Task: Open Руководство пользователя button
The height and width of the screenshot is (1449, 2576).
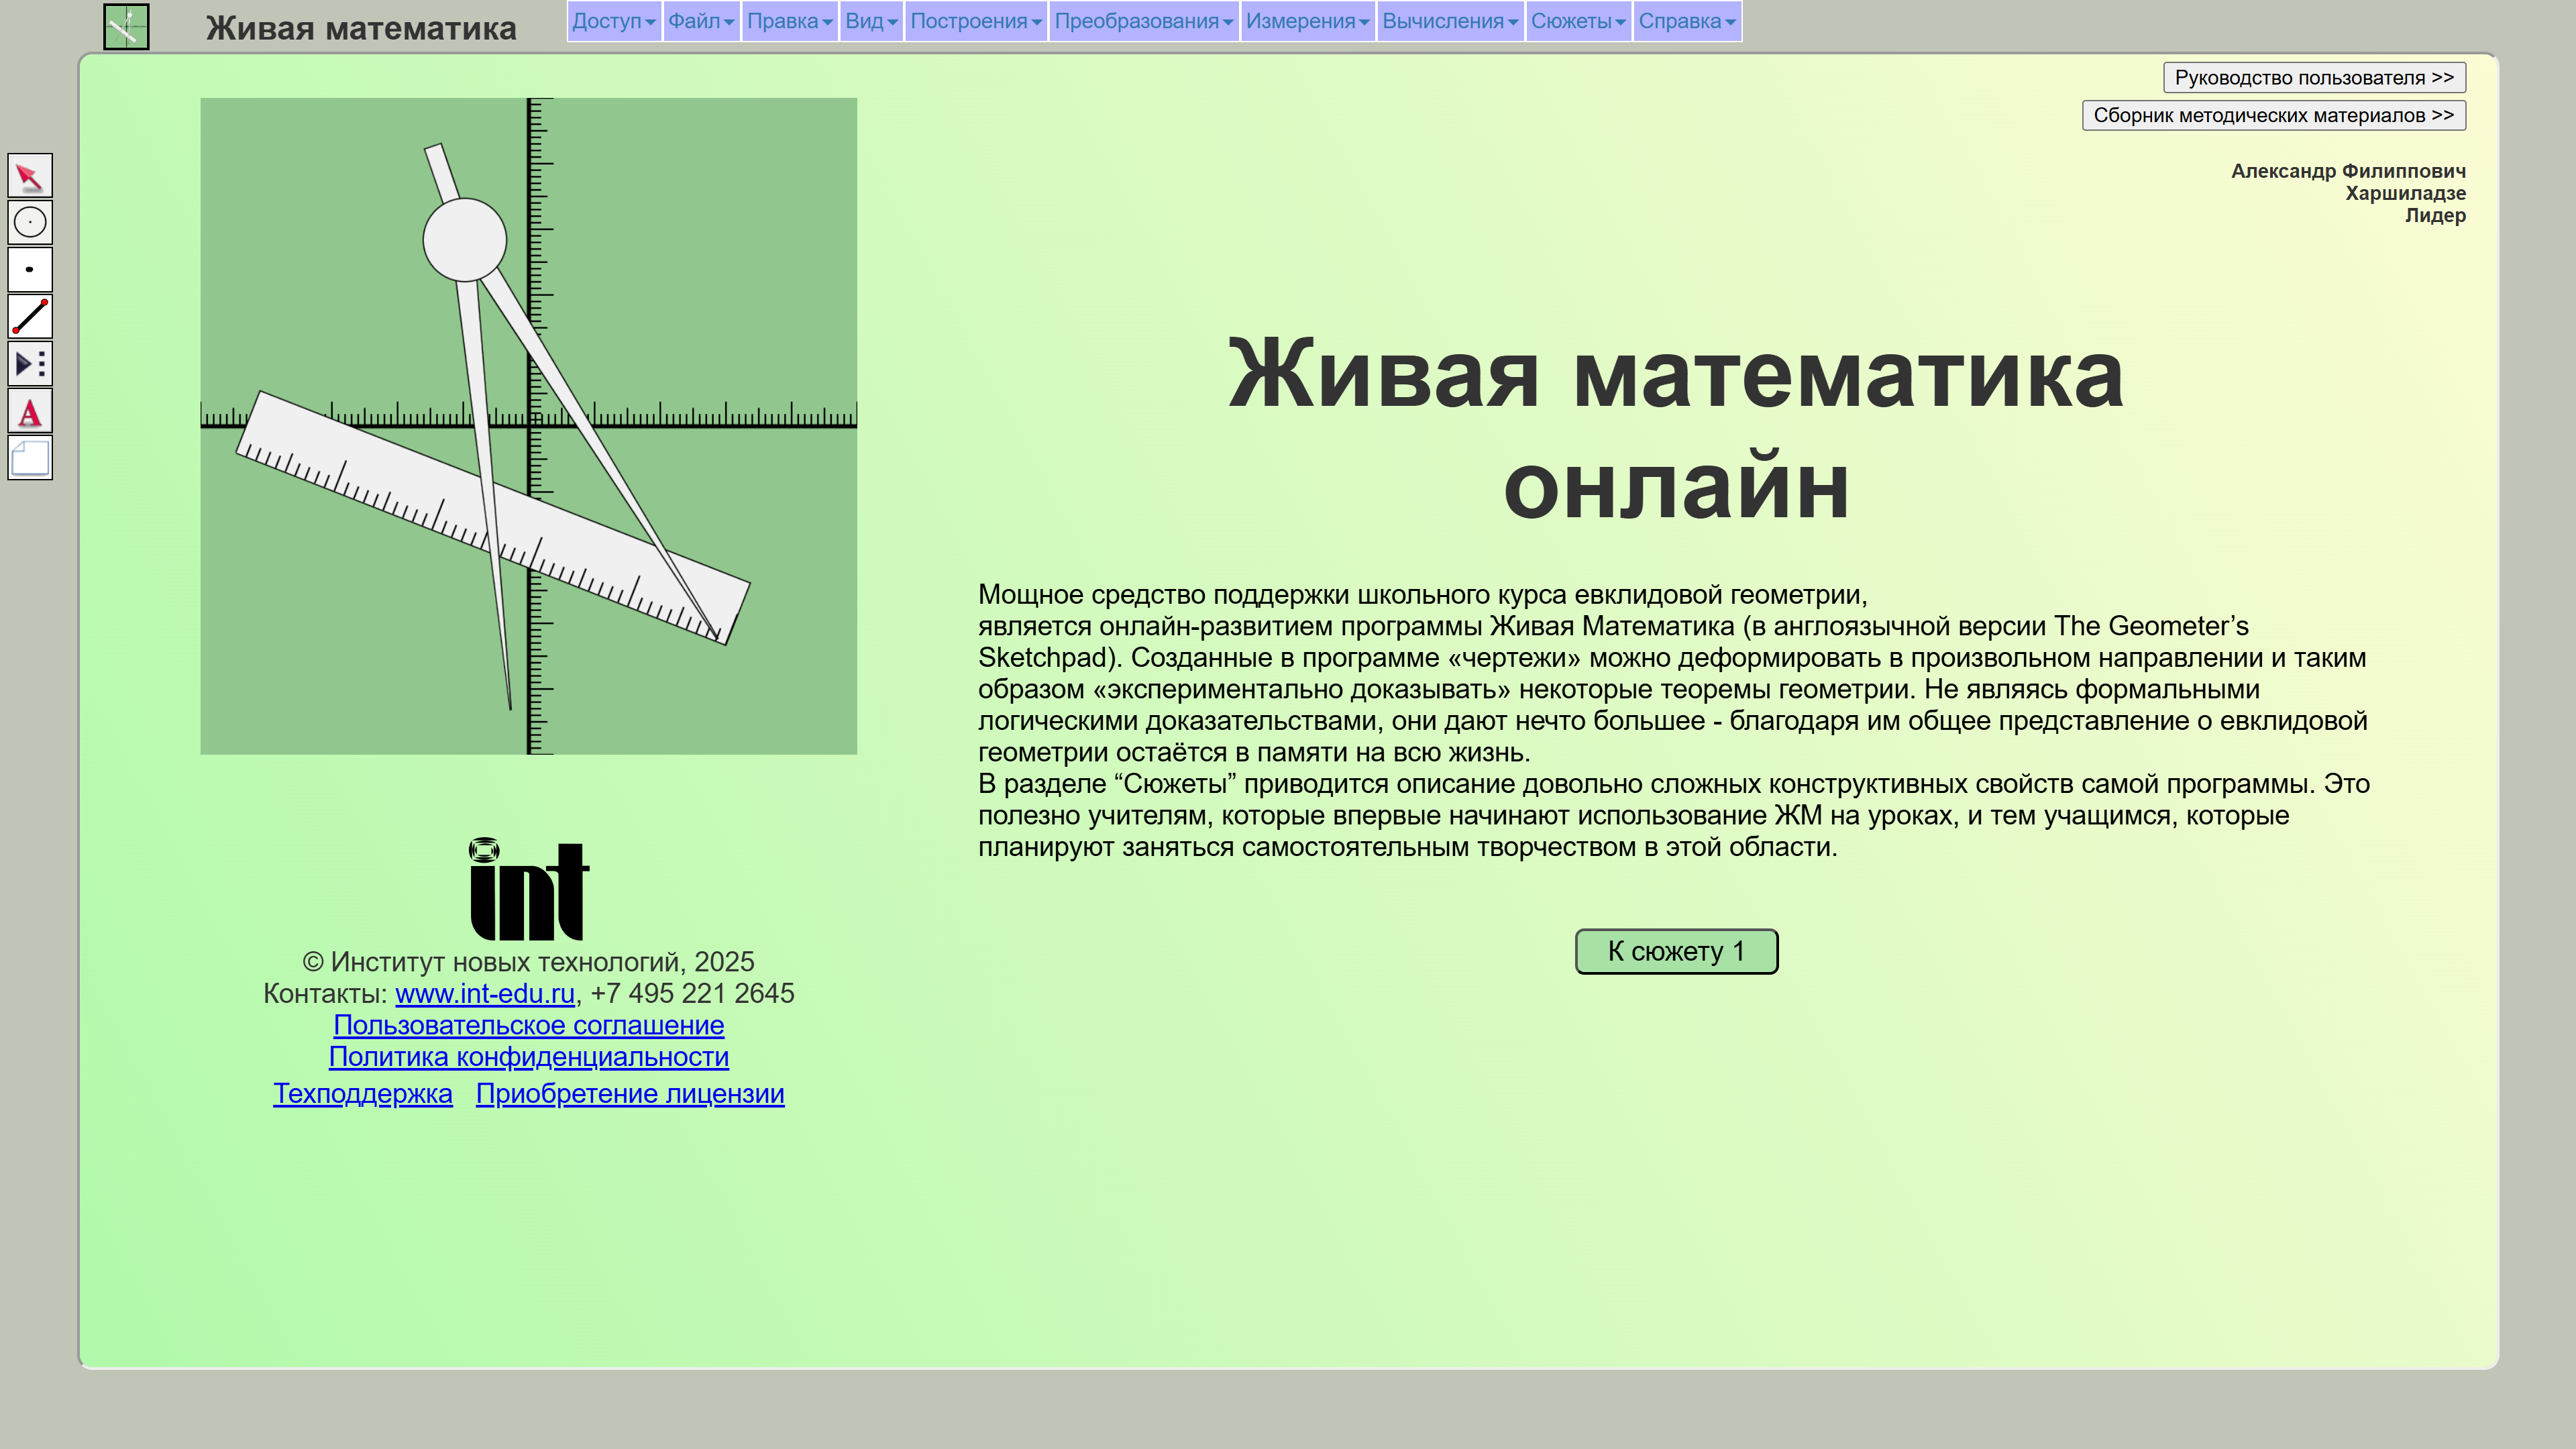Action: 2313,78
